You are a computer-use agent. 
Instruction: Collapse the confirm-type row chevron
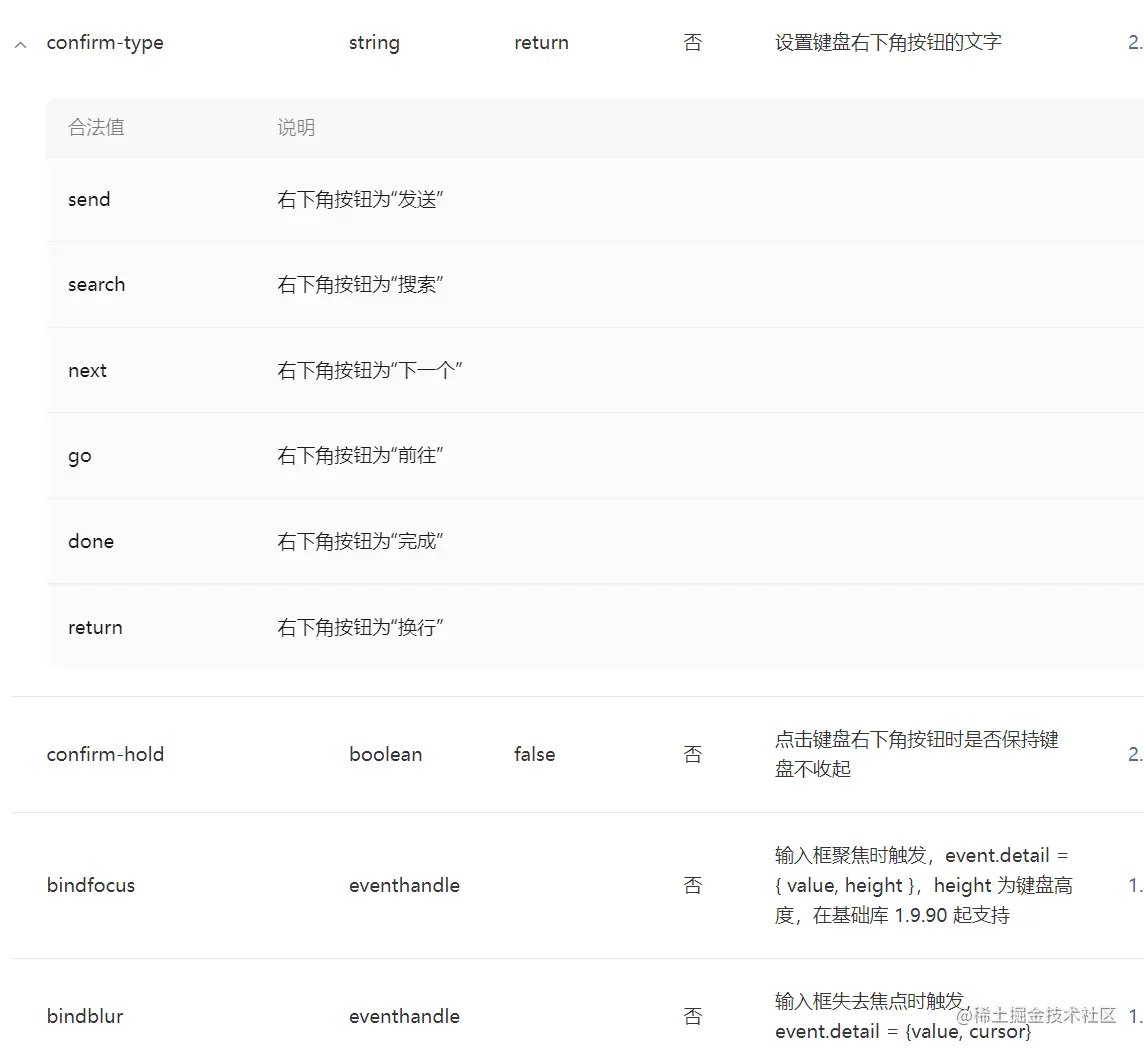[x=20, y=45]
